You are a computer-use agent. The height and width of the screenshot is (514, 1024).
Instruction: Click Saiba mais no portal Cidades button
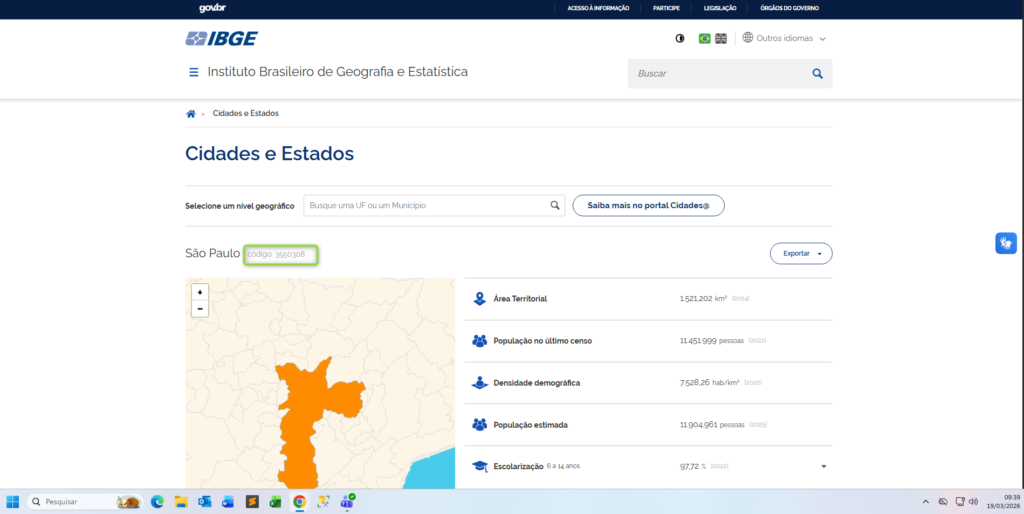click(648, 205)
